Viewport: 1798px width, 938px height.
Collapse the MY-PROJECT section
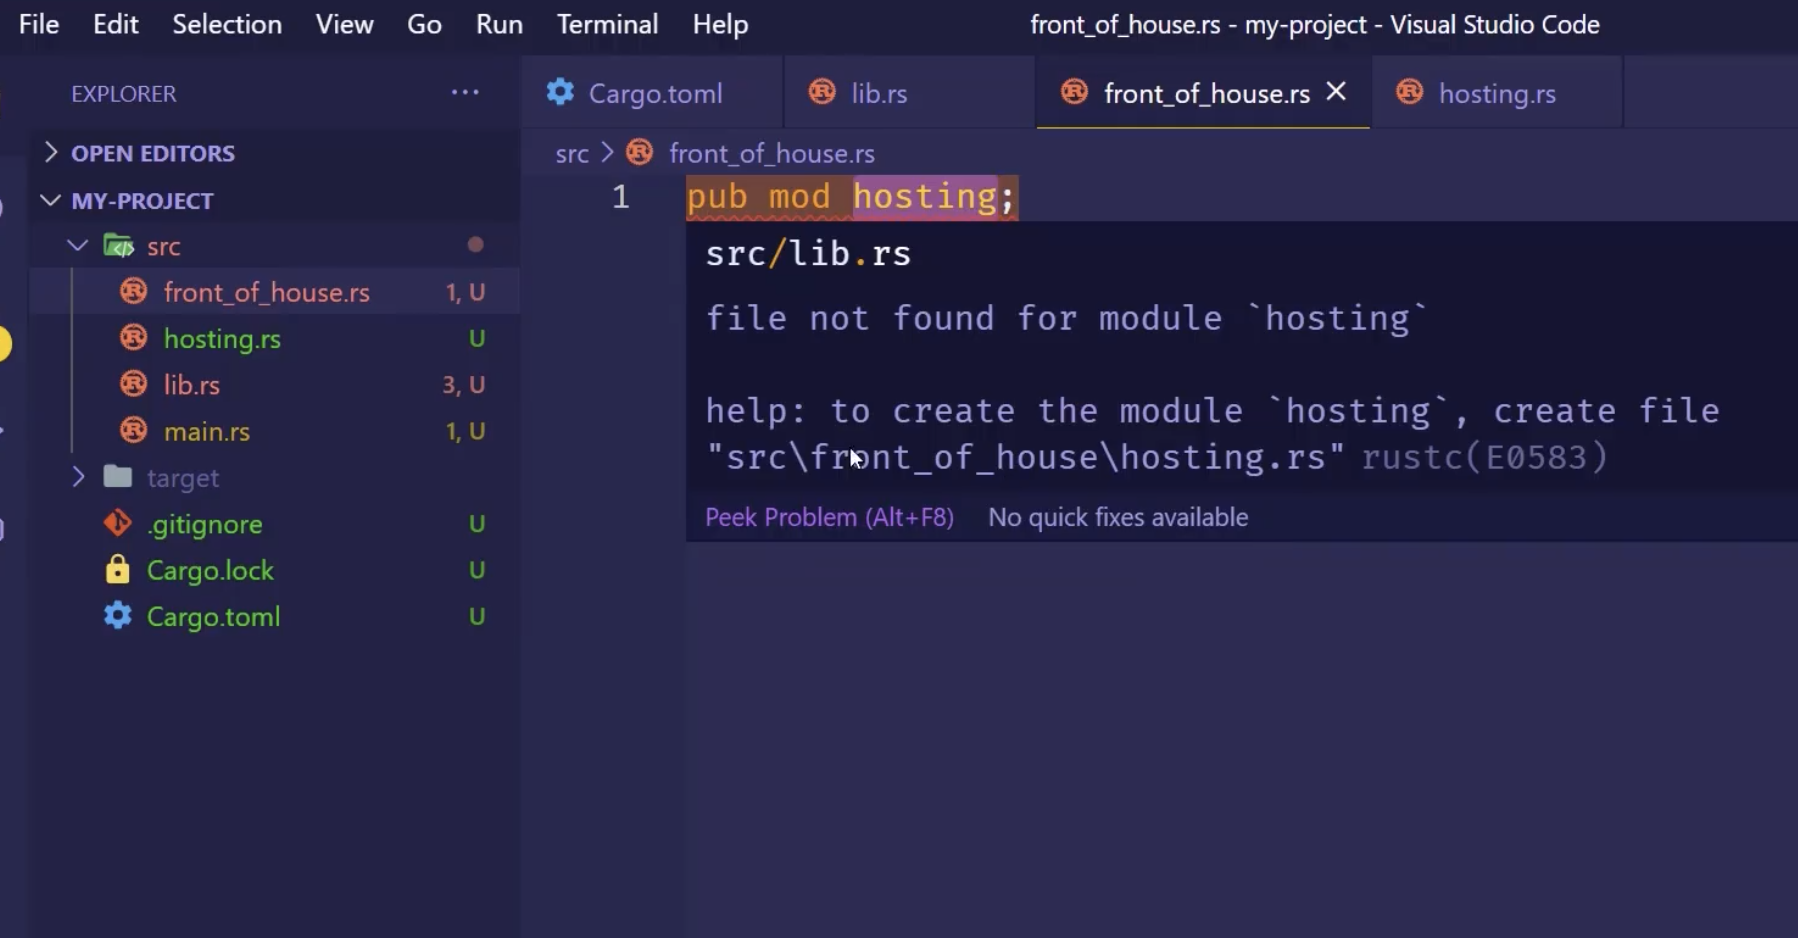point(50,200)
